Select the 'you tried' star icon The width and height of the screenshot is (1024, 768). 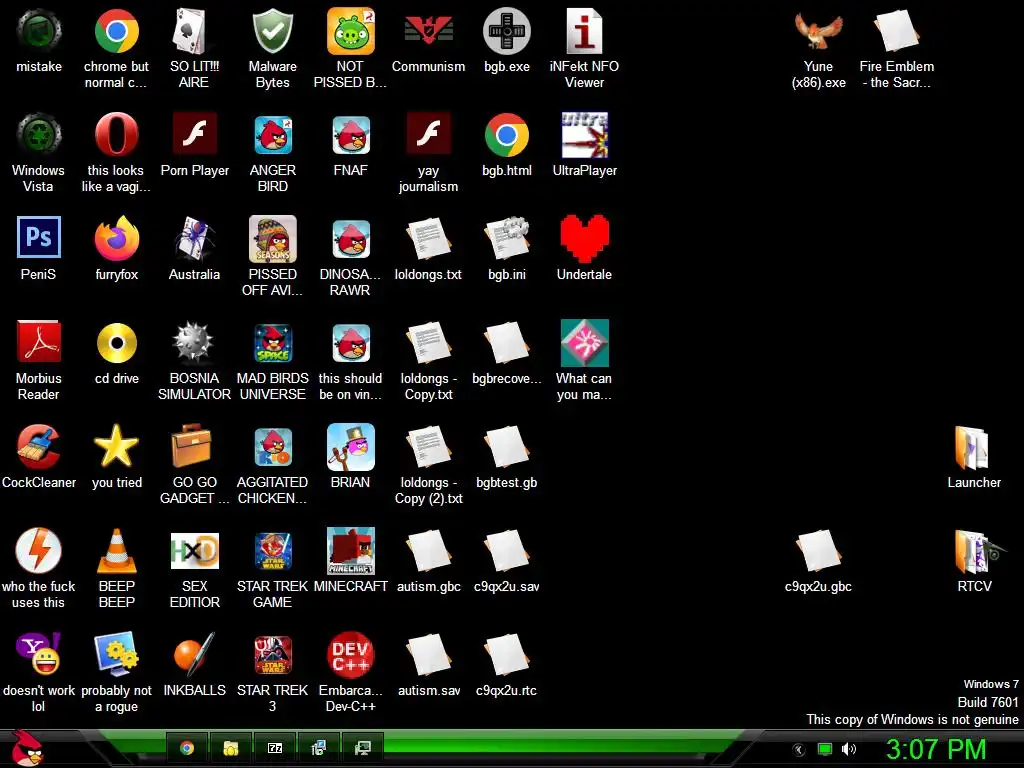point(116,447)
